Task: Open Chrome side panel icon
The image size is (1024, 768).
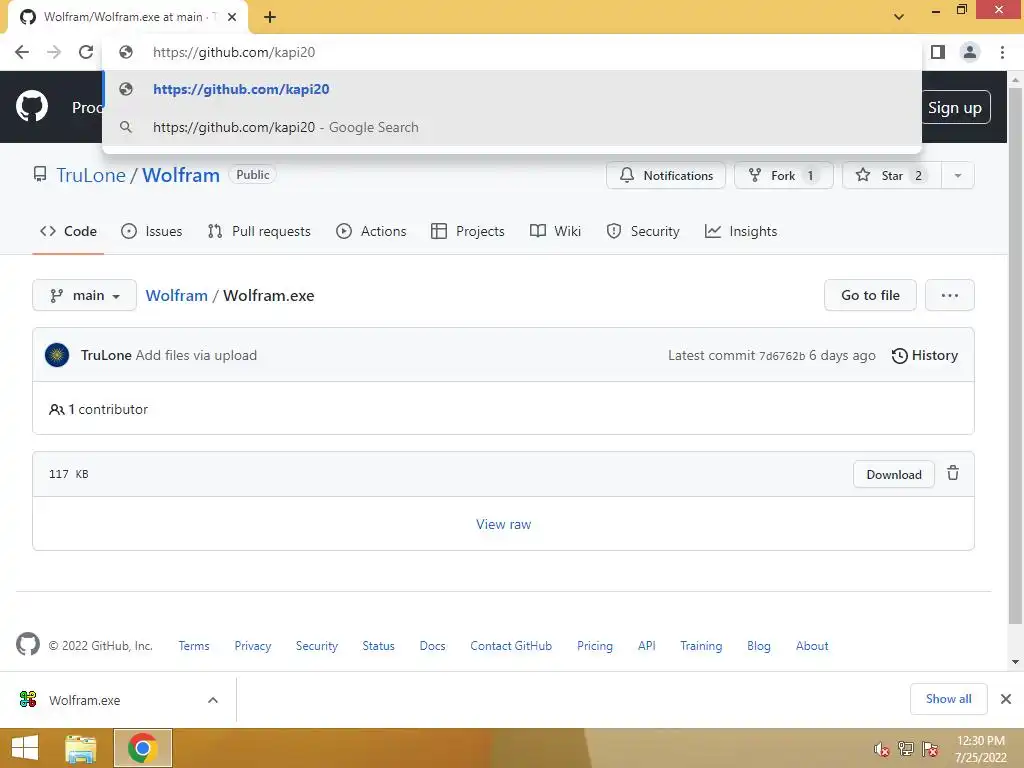Action: [938, 52]
